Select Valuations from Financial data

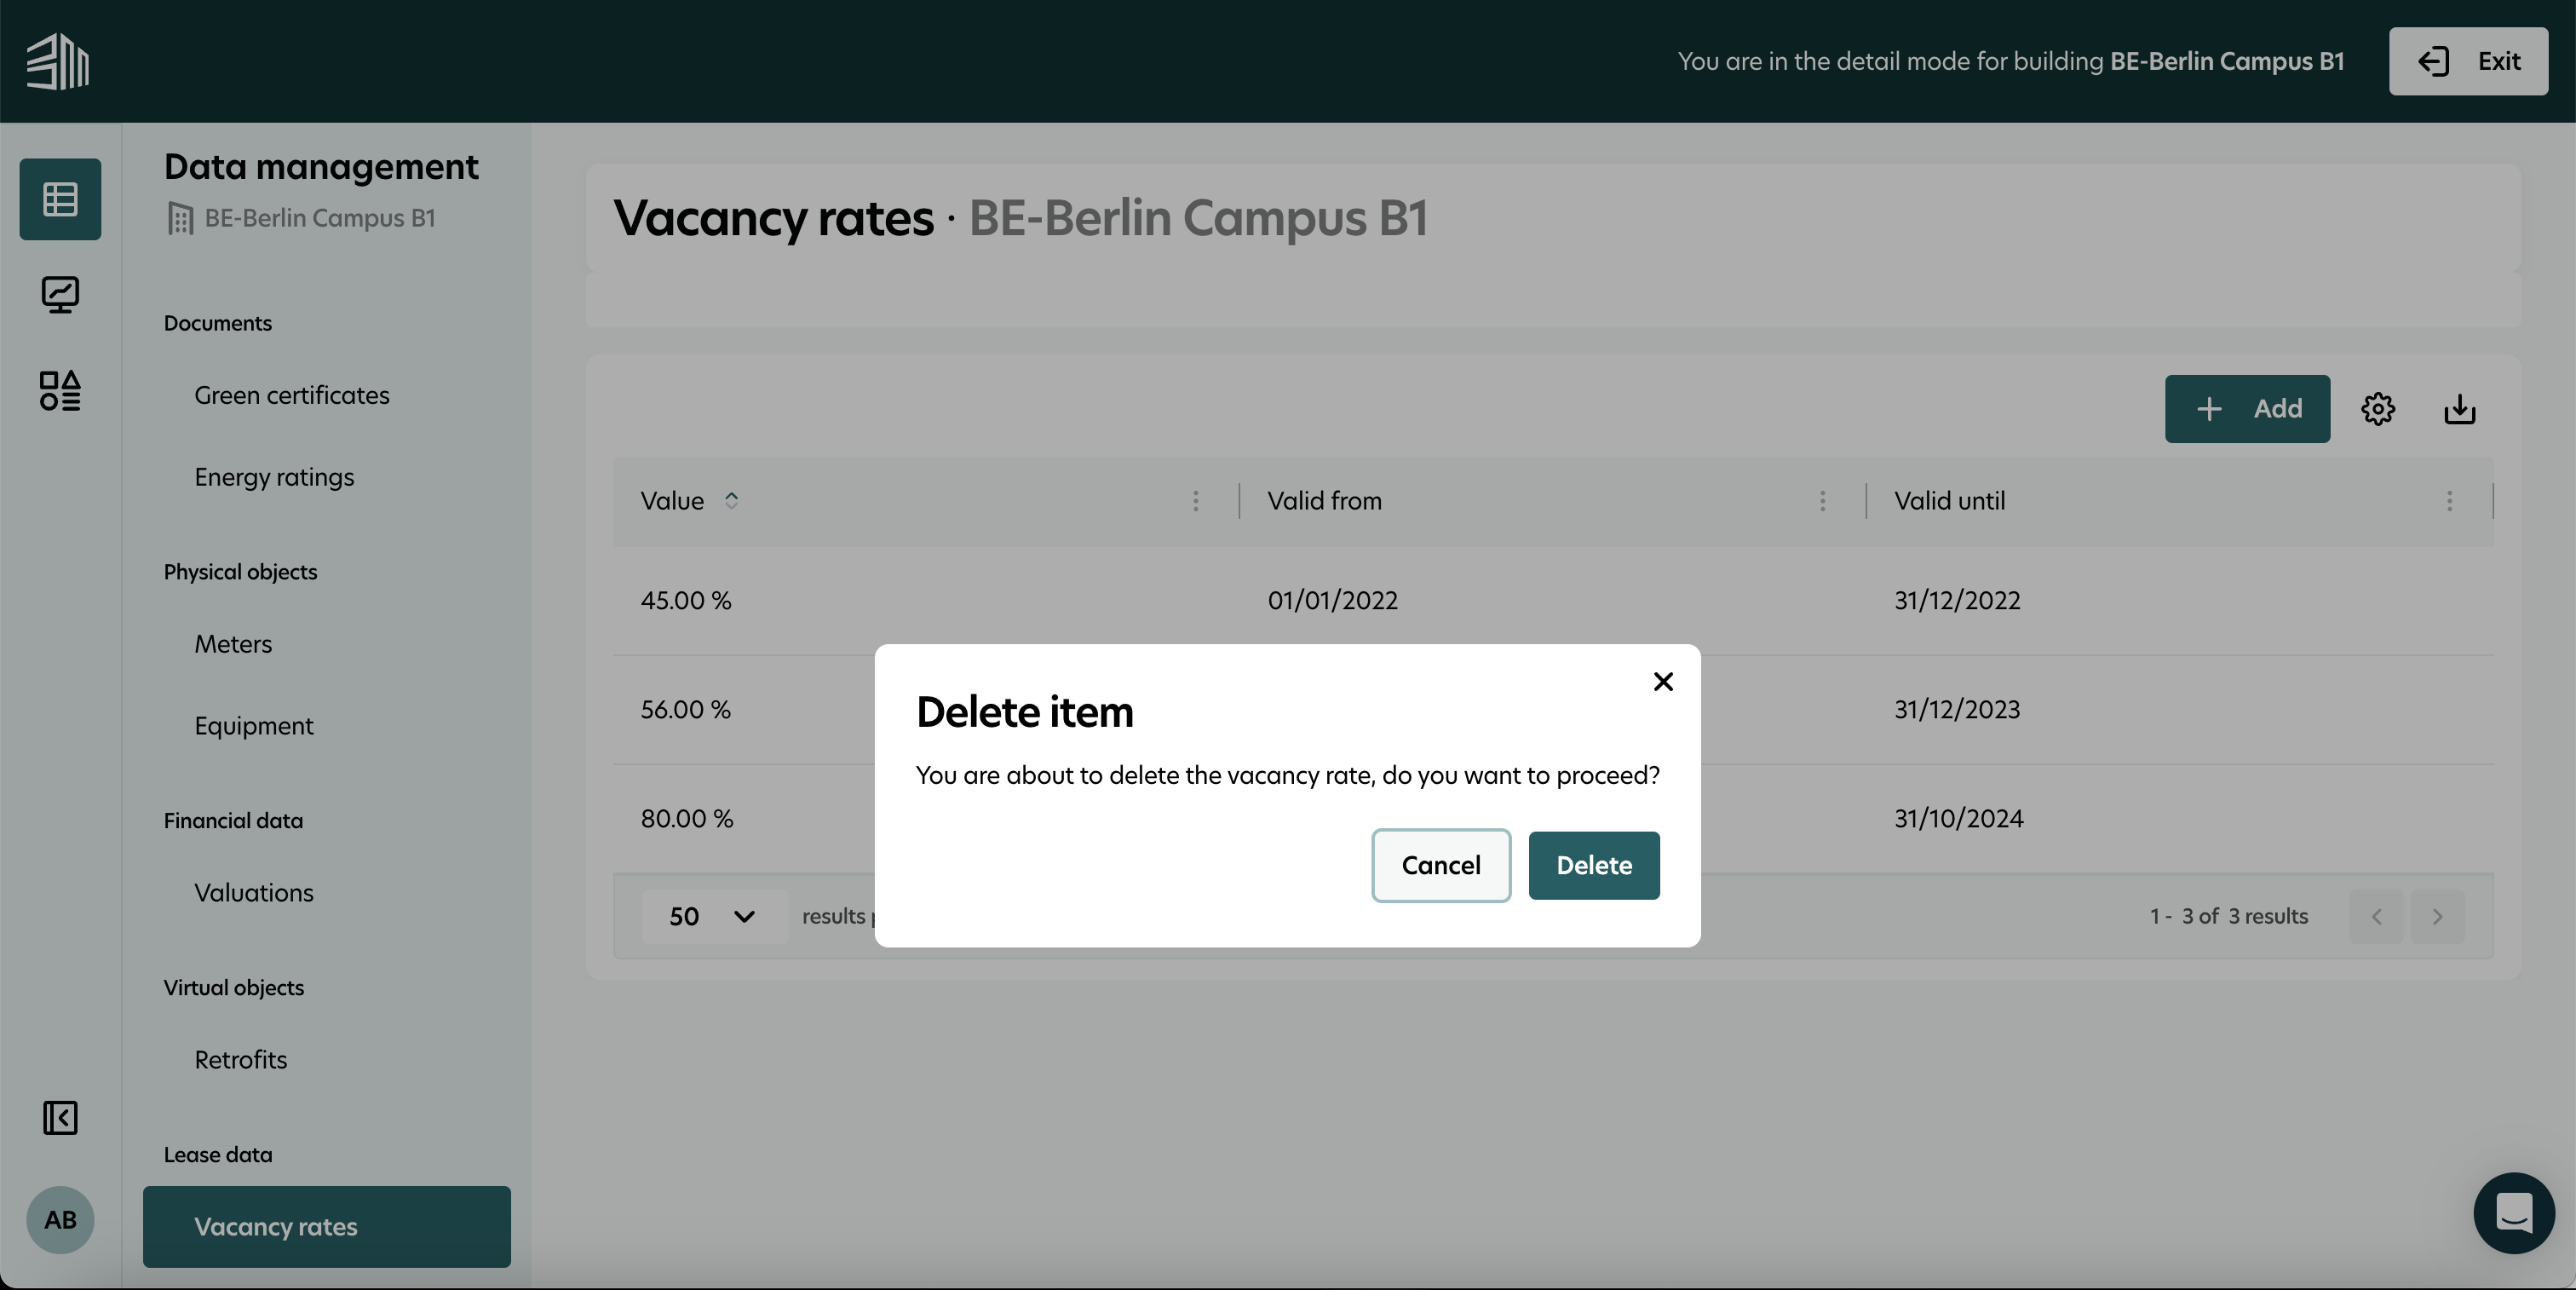[x=253, y=894]
